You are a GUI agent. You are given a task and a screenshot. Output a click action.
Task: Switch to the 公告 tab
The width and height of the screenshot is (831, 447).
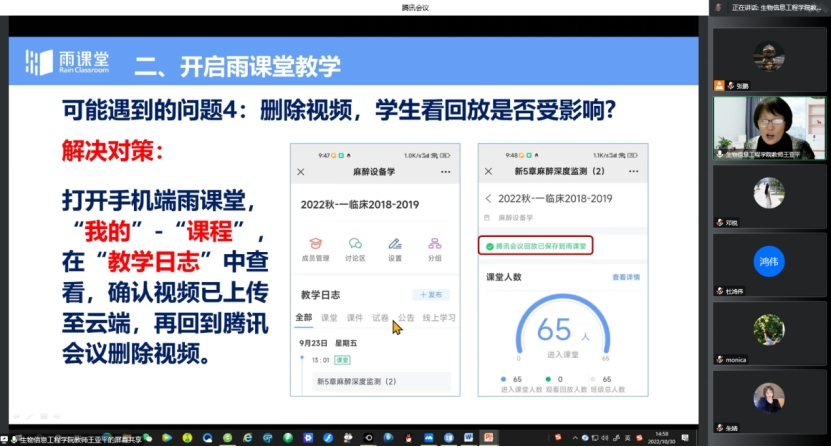pos(406,318)
